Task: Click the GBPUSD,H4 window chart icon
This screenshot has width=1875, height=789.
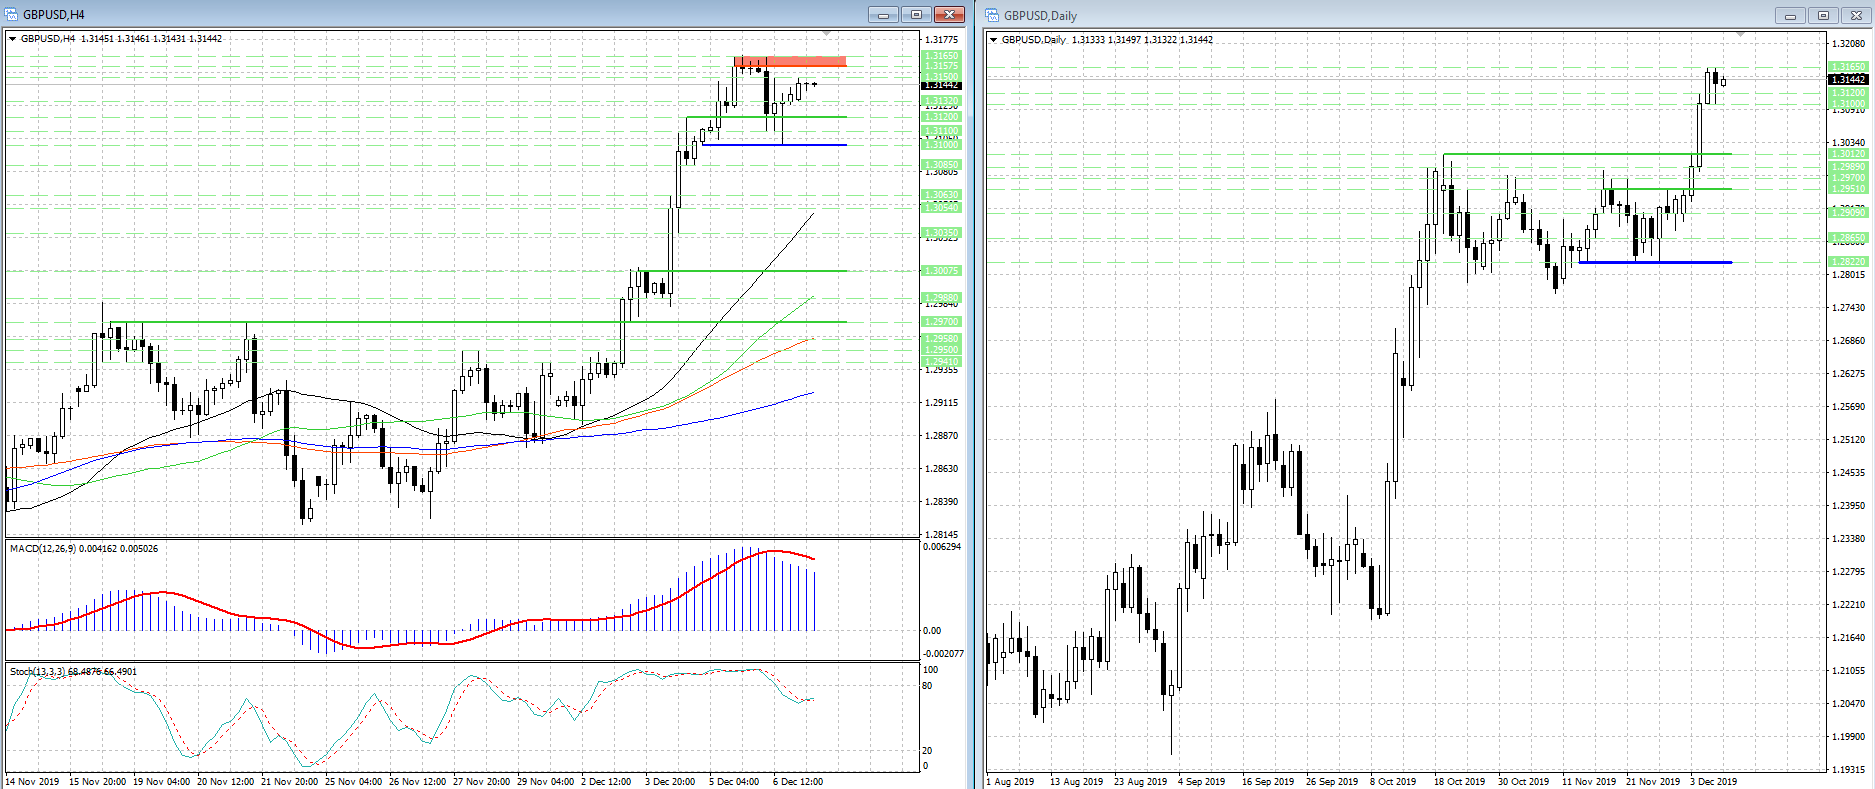Action: (x=12, y=14)
